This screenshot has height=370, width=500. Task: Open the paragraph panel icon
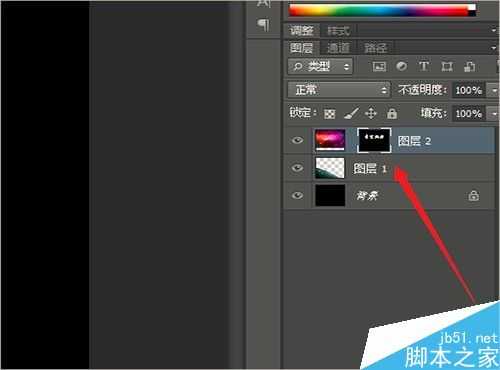click(x=264, y=25)
